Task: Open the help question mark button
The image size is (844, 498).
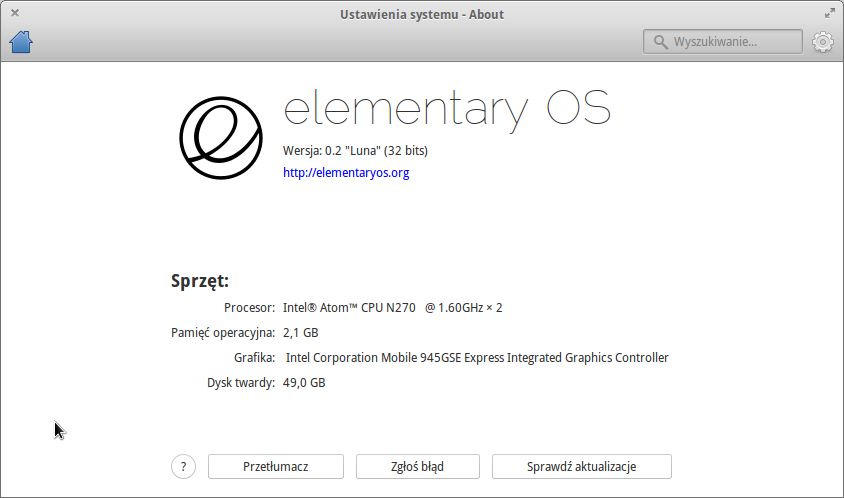Action: tap(183, 466)
